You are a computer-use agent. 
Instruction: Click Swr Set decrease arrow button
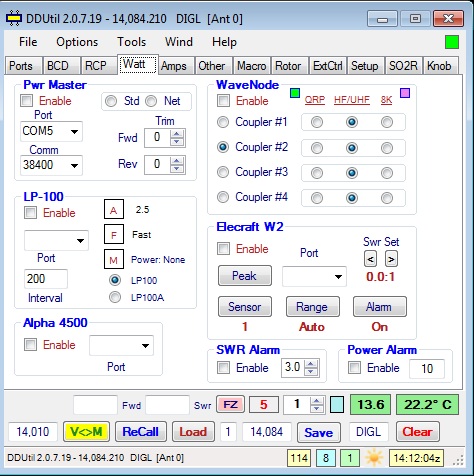(x=370, y=259)
